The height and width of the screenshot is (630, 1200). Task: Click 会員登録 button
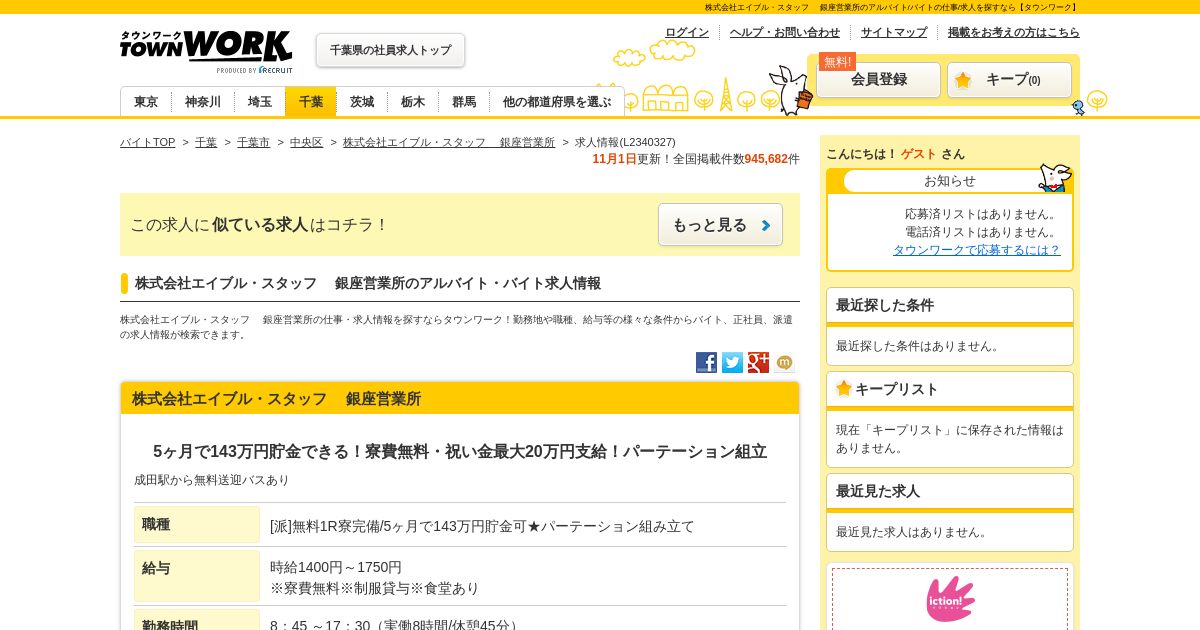tap(879, 80)
